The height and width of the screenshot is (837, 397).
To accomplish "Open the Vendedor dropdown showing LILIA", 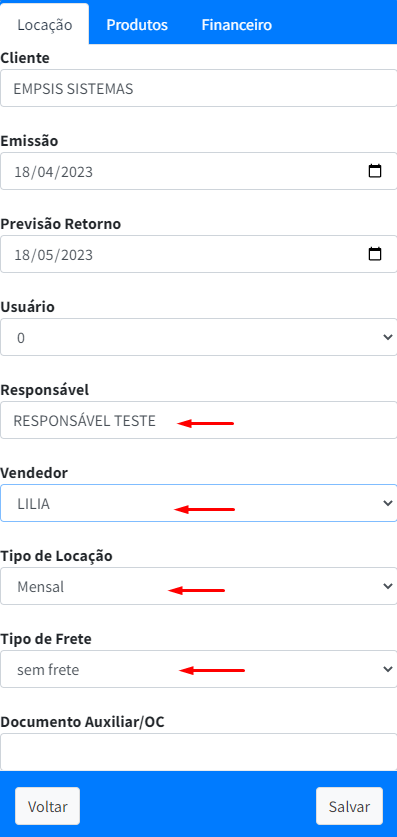I will tap(198, 503).
